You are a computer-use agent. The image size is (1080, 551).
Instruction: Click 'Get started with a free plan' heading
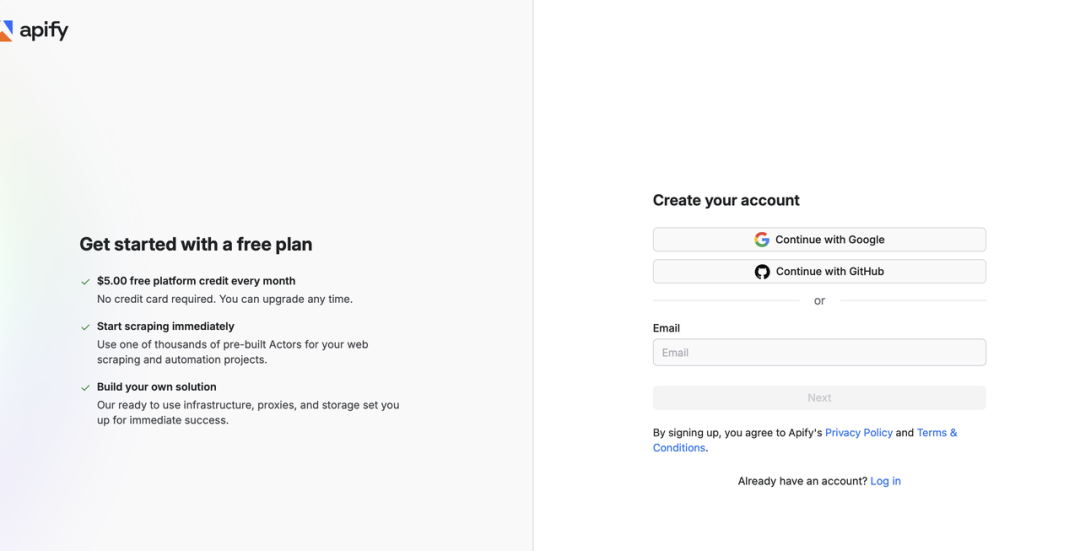pos(196,244)
